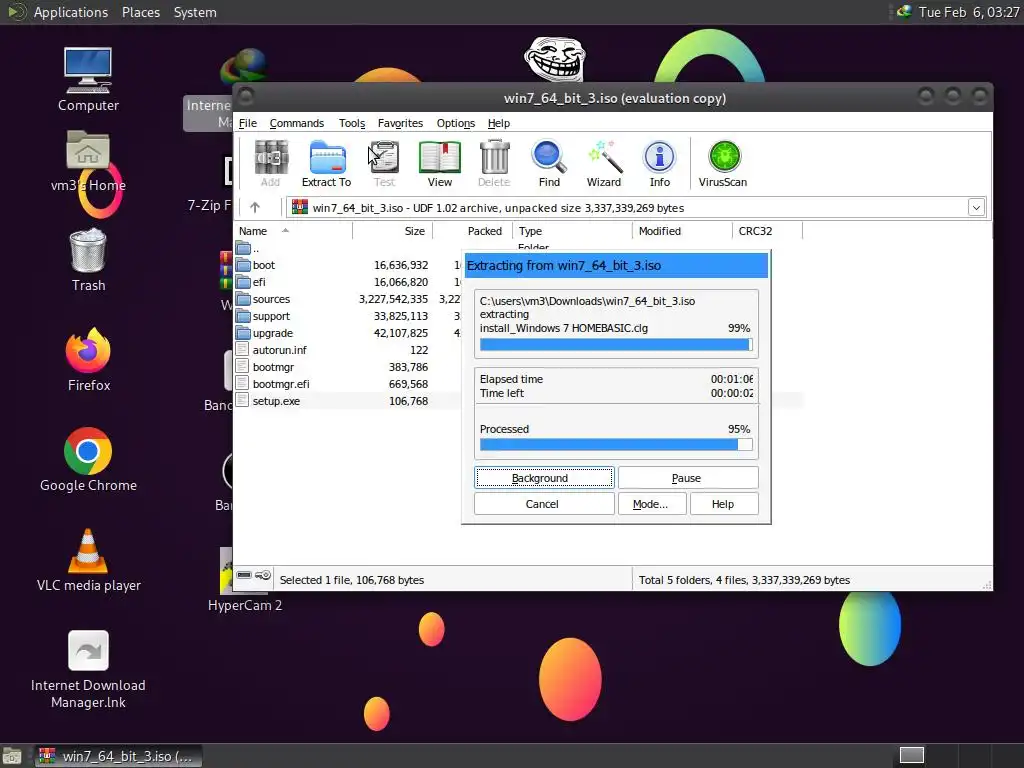Open the View tool icon
Viewport: 1024px width, 768px height.
[440, 163]
